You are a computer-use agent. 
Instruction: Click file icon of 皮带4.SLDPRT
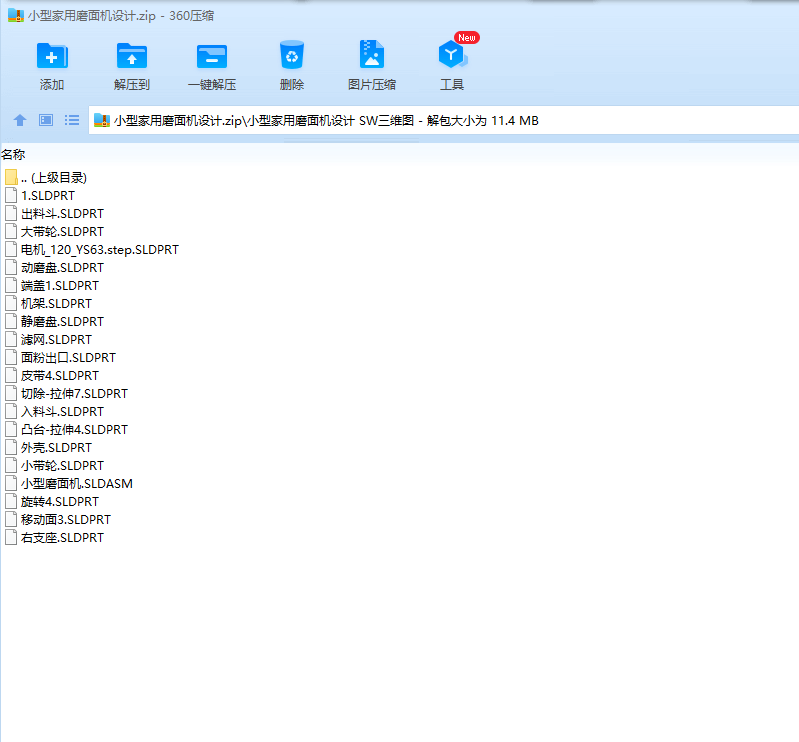click(11, 376)
